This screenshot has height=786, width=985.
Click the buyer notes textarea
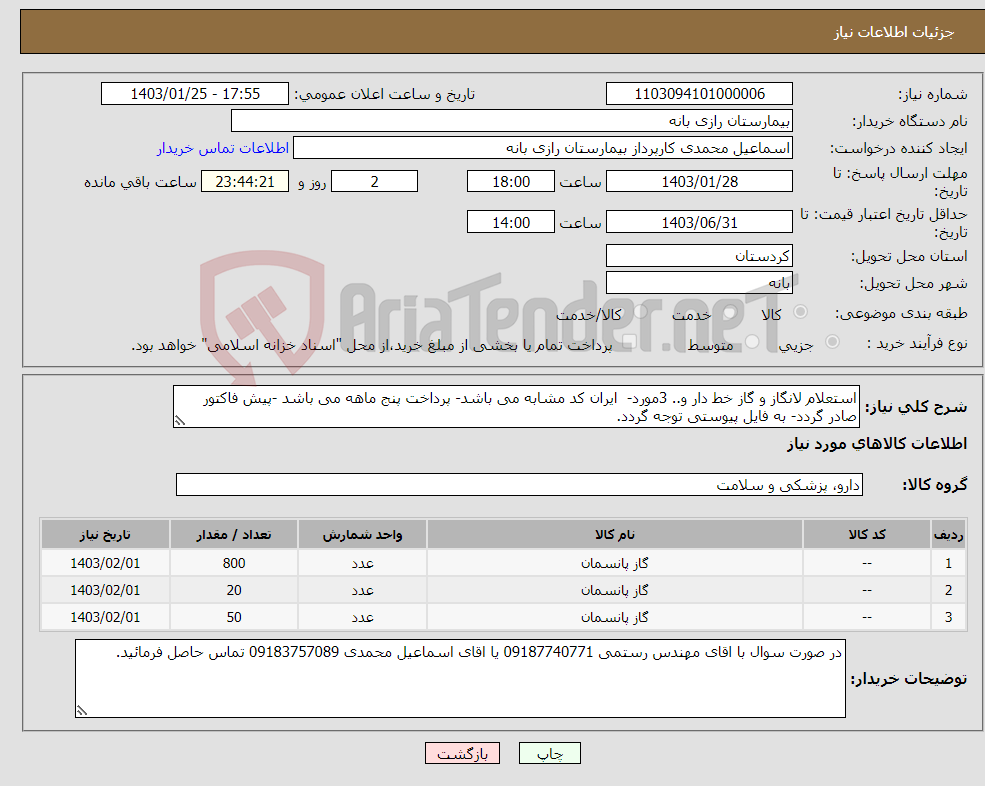[x=460, y=679]
